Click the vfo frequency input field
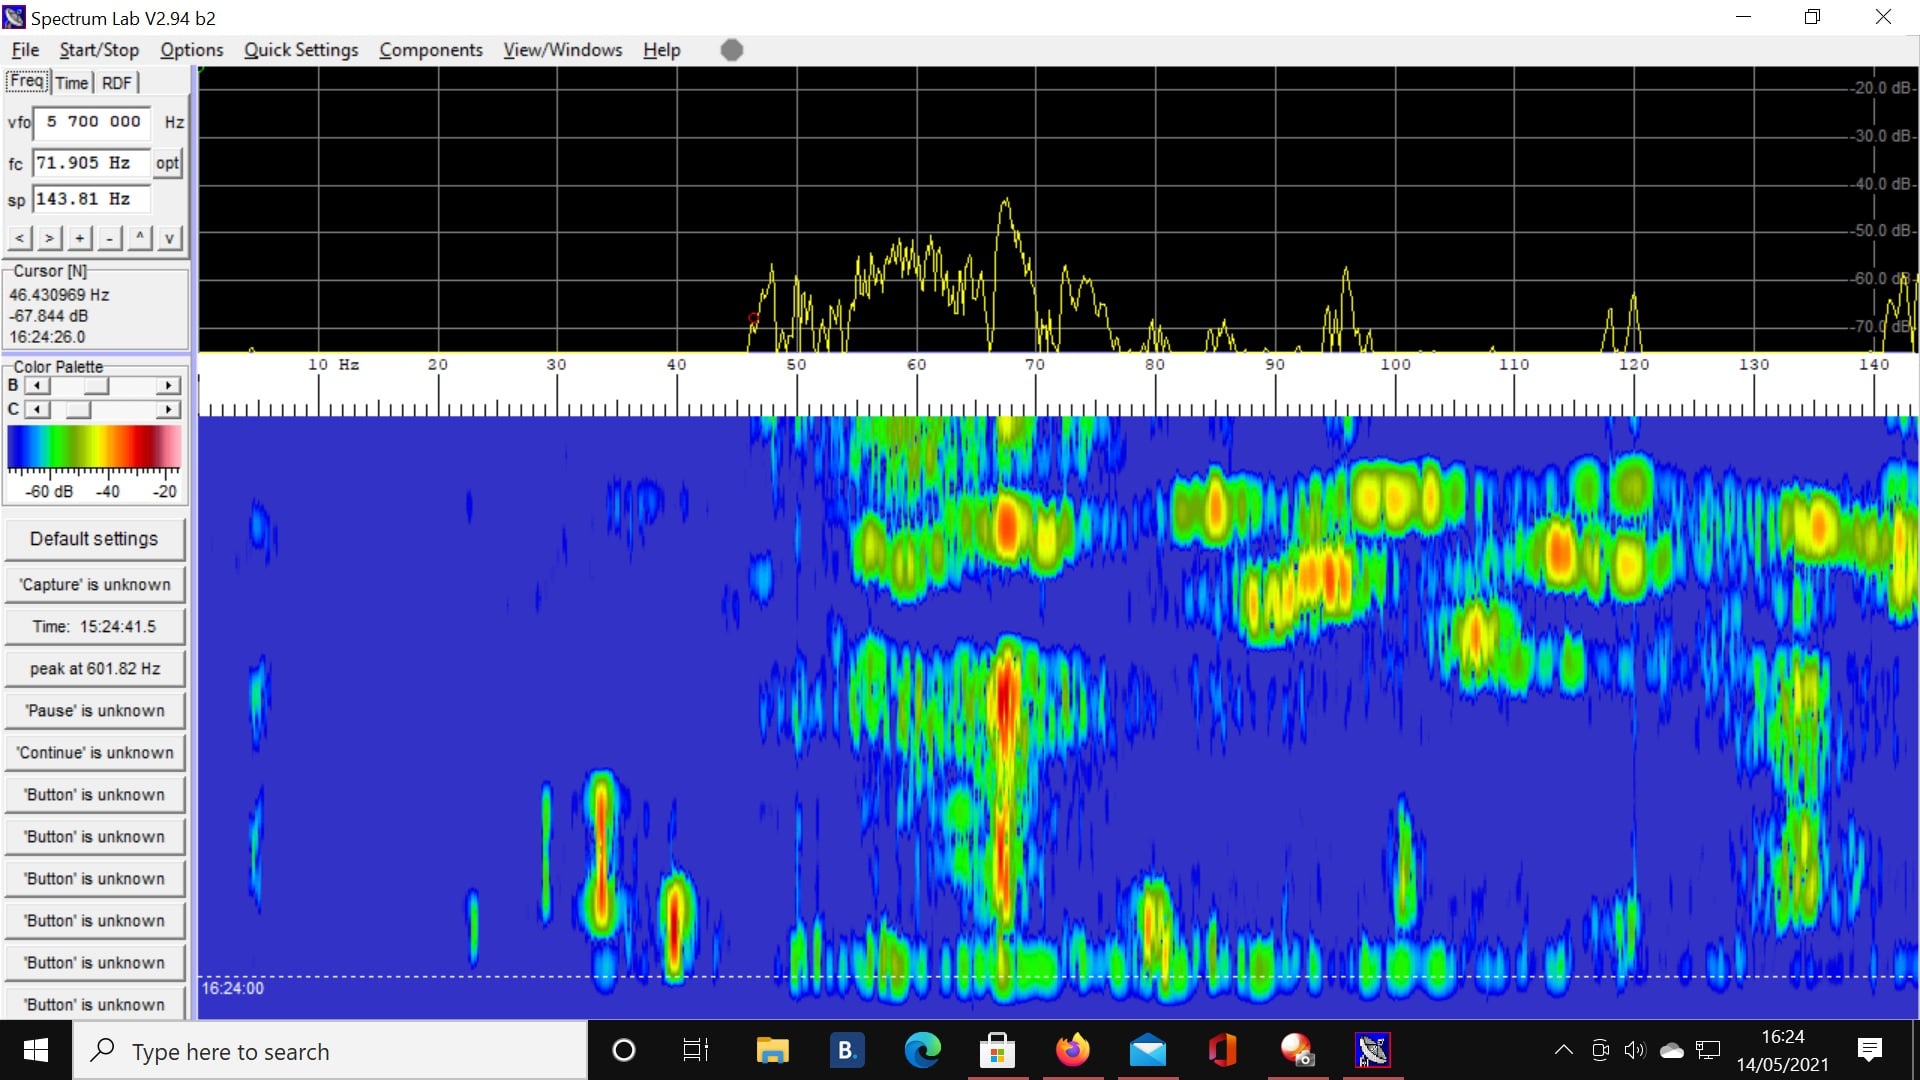This screenshot has height=1080, width=1920. (x=92, y=122)
